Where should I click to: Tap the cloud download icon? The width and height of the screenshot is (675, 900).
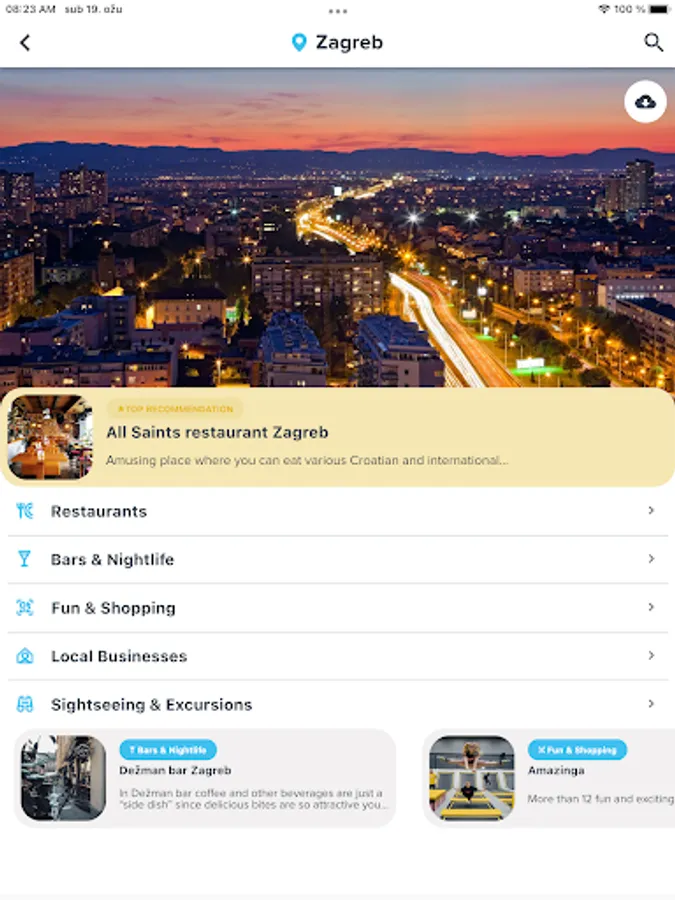pyautogui.click(x=645, y=102)
